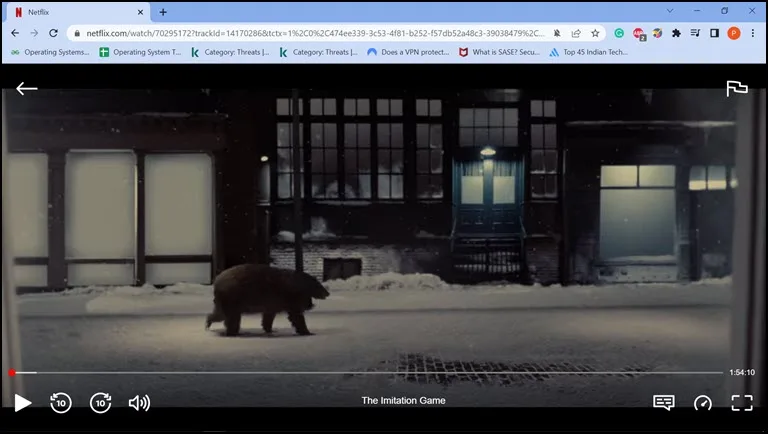Enter fullscreen mode
This screenshot has width=768, height=434.
point(742,403)
